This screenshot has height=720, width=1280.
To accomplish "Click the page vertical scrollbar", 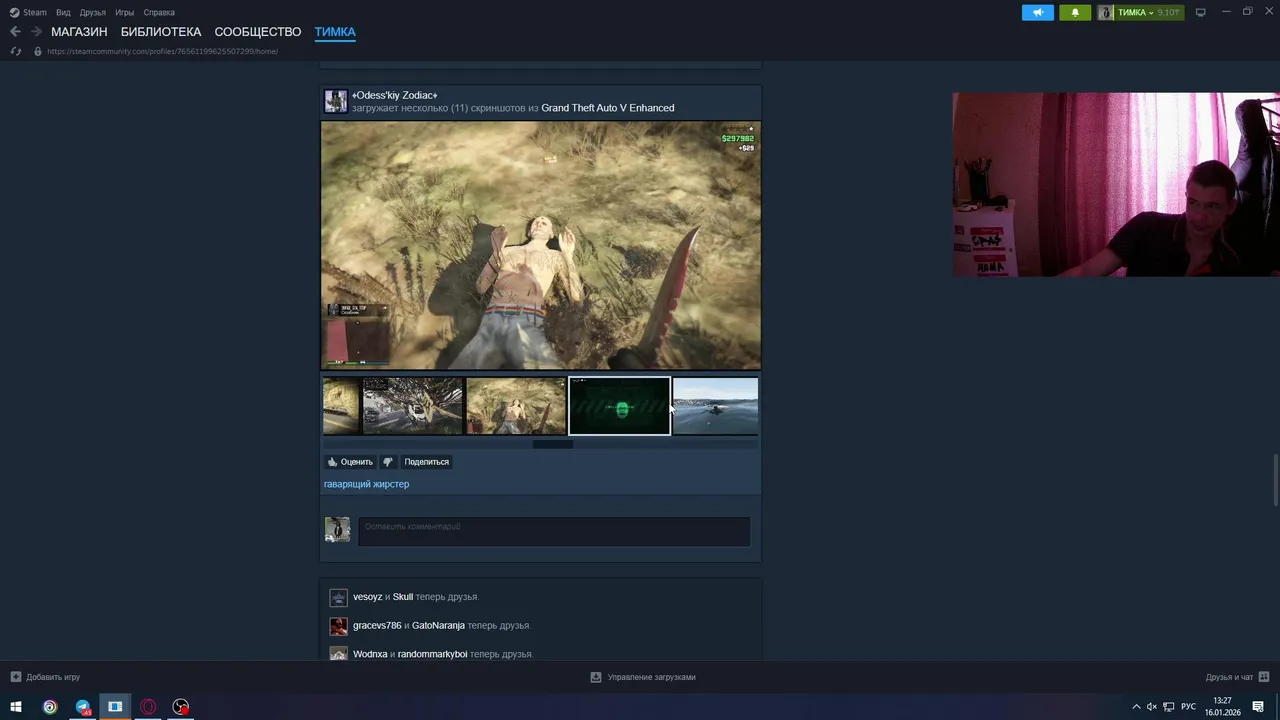I will click(1275, 481).
